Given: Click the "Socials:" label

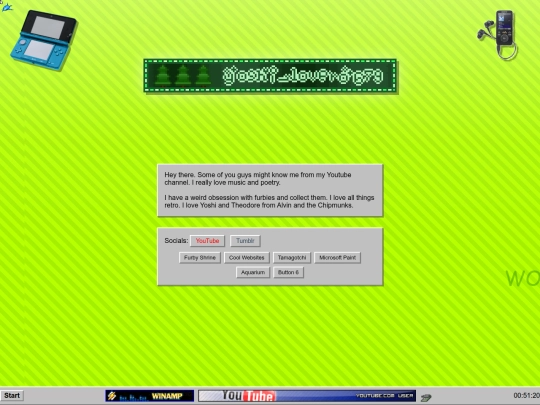Looking at the screenshot, I should [x=176, y=241].
